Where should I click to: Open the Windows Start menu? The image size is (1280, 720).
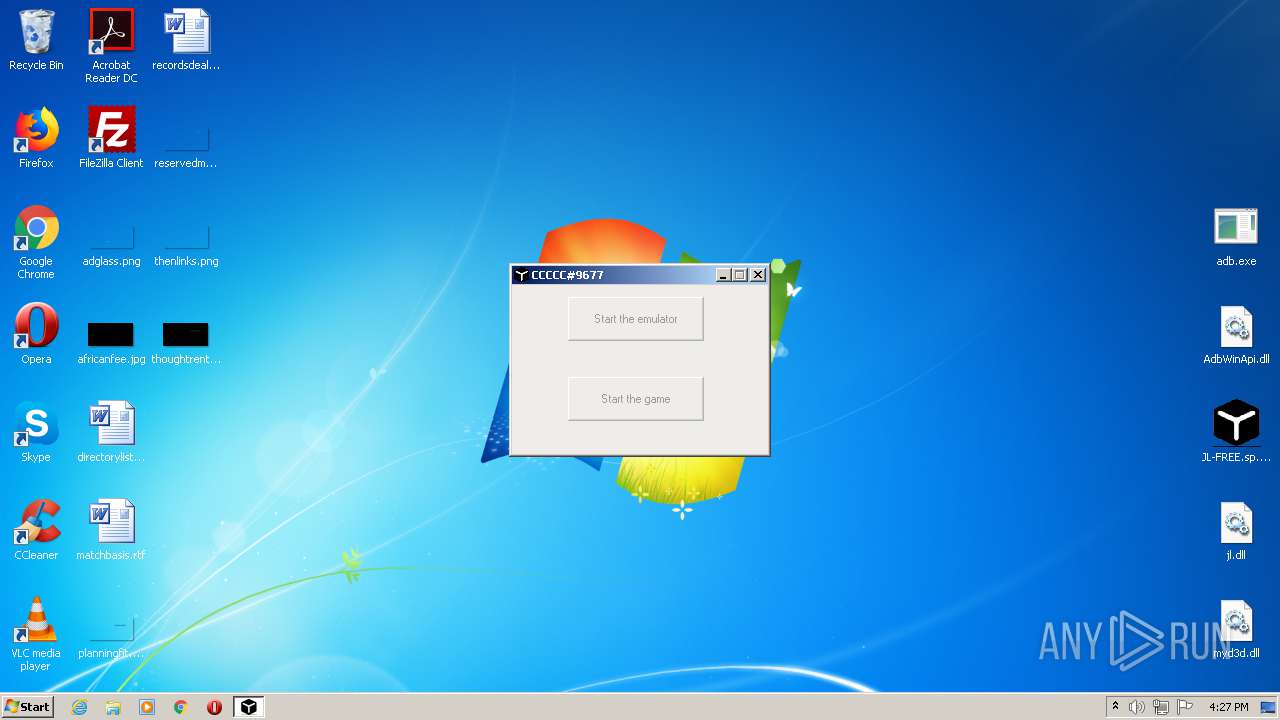[x=27, y=707]
